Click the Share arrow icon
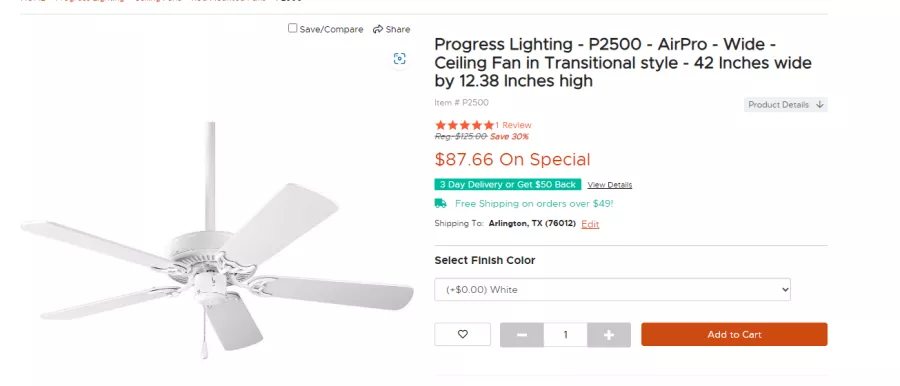 pyautogui.click(x=378, y=29)
